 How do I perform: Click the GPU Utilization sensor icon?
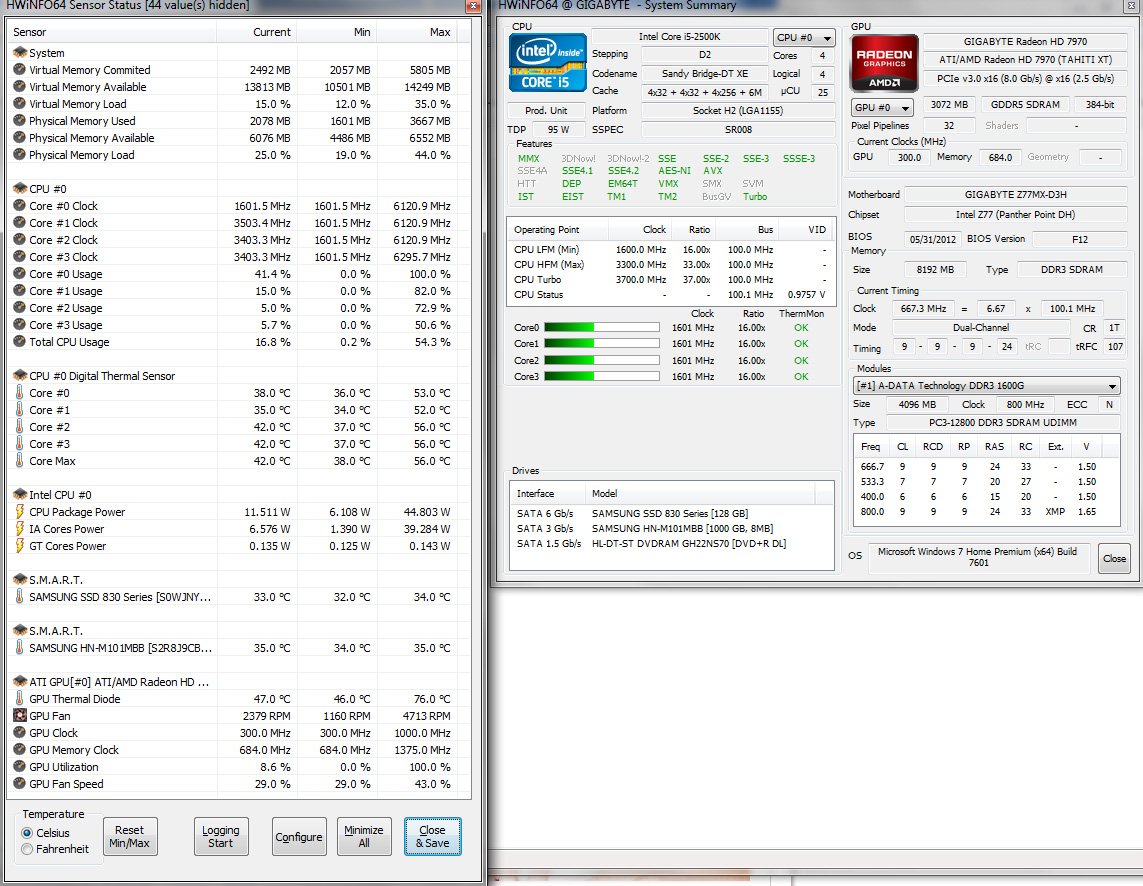click(20, 766)
